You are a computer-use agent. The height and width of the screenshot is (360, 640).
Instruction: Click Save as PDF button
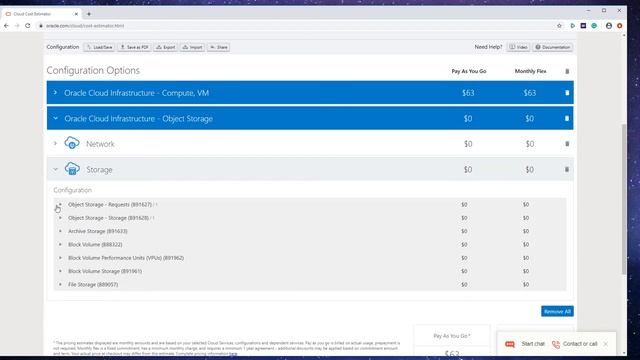134,47
